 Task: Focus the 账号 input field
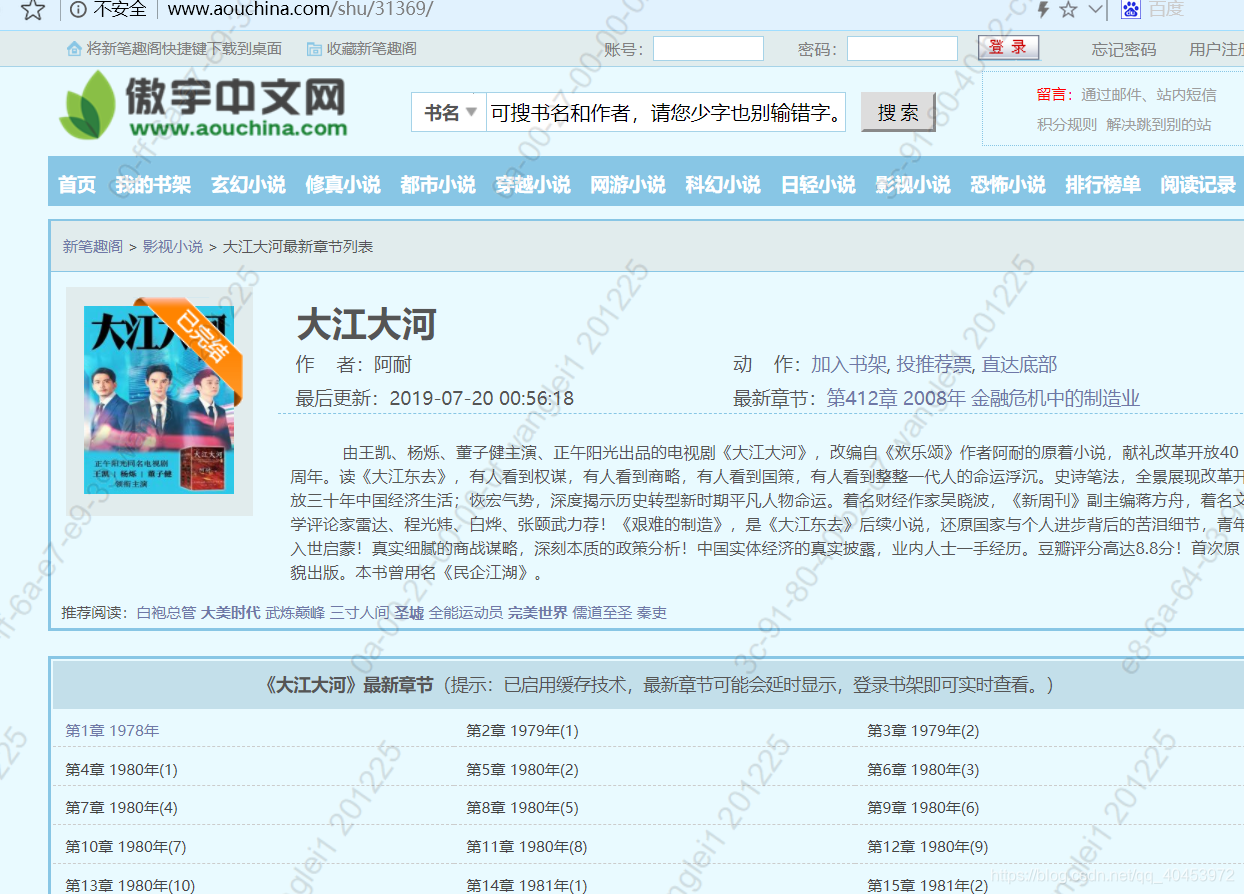tap(708, 48)
